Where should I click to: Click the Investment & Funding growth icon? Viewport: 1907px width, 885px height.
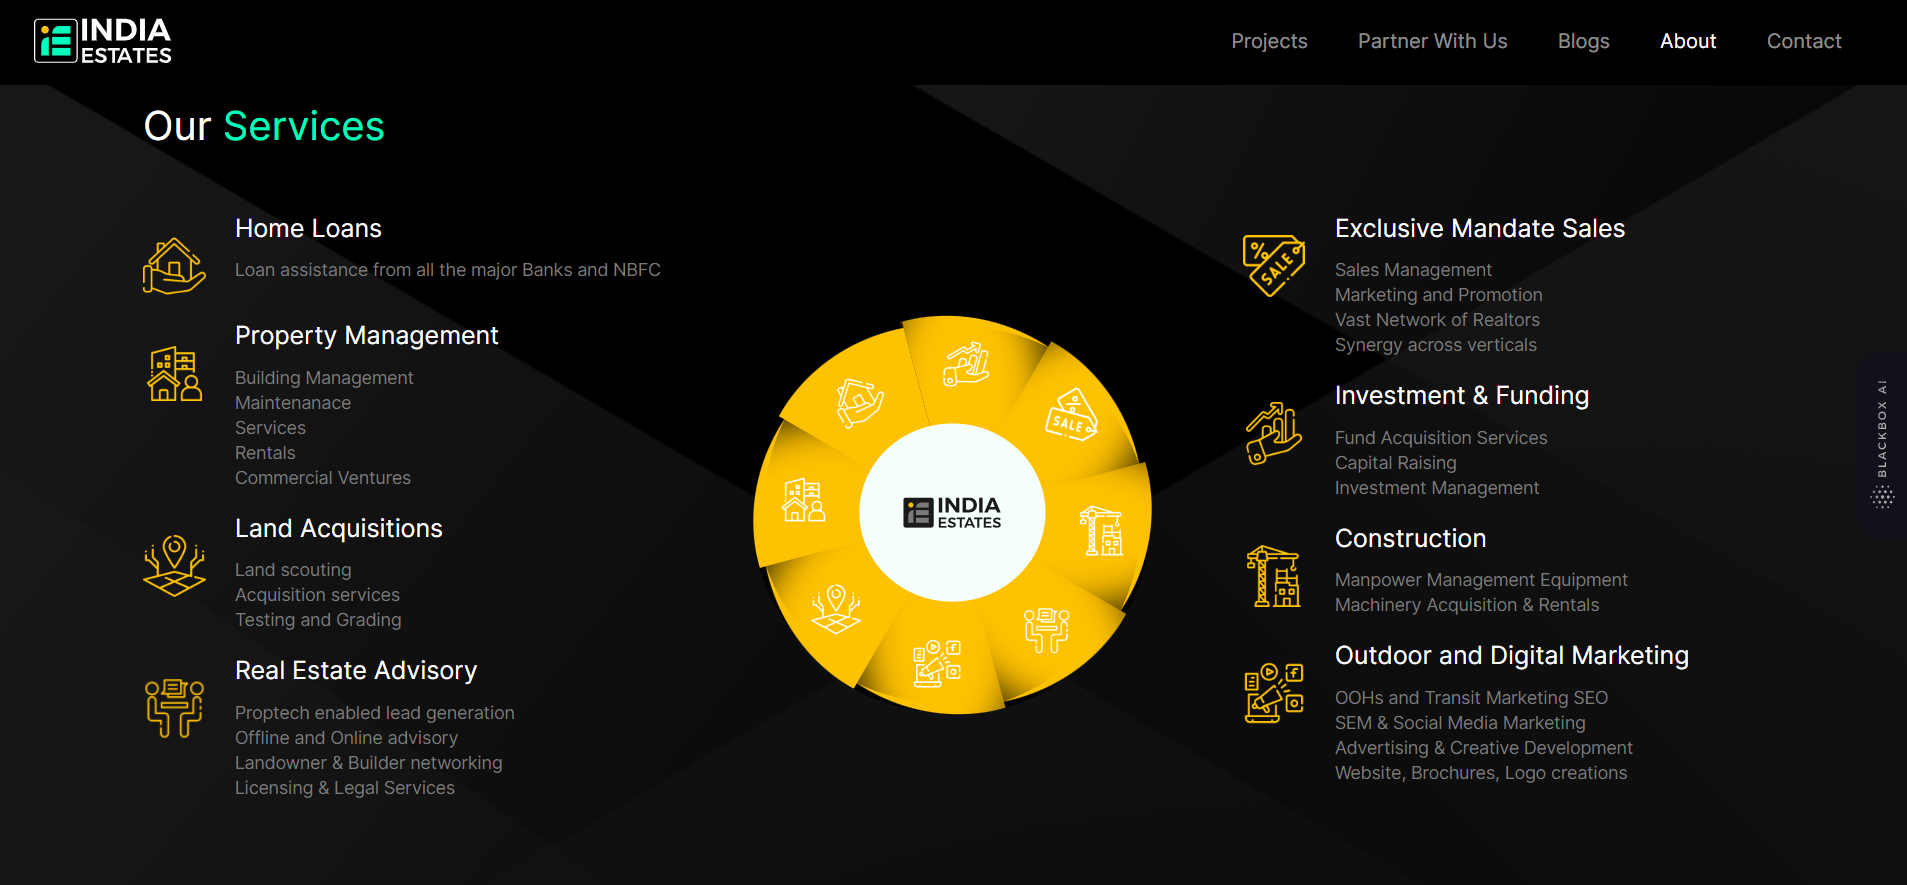pyautogui.click(x=1273, y=433)
